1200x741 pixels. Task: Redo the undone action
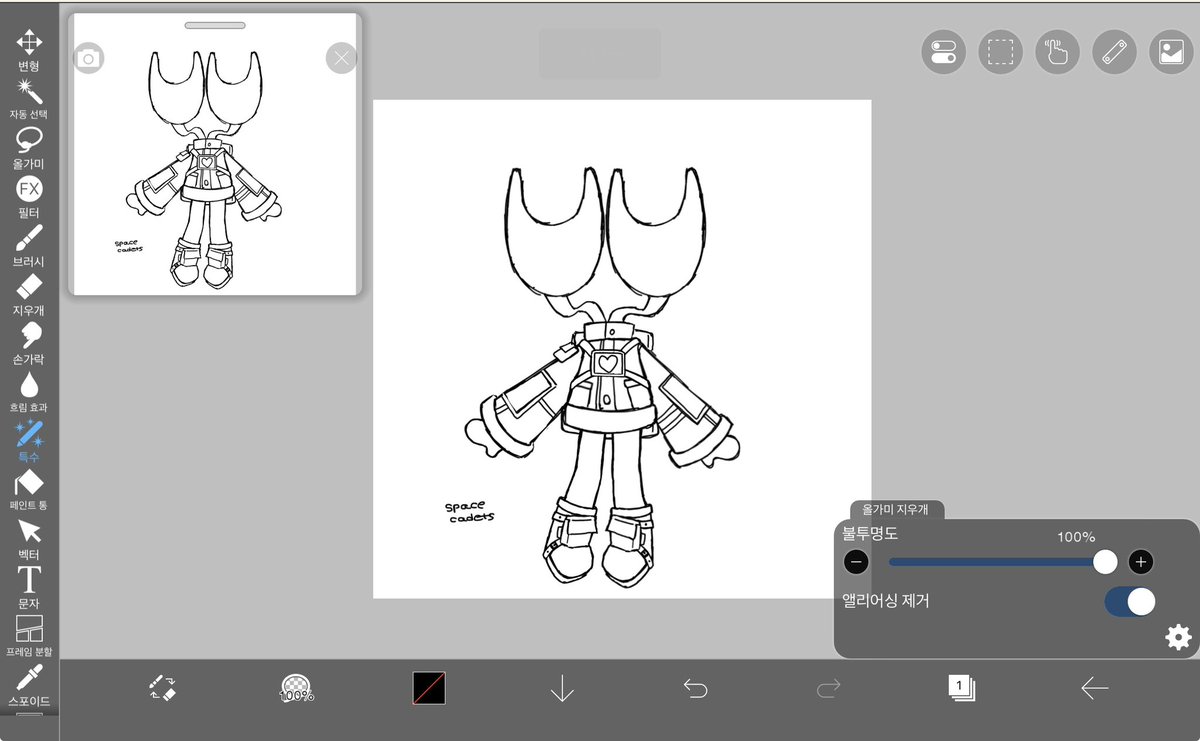(828, 688)
